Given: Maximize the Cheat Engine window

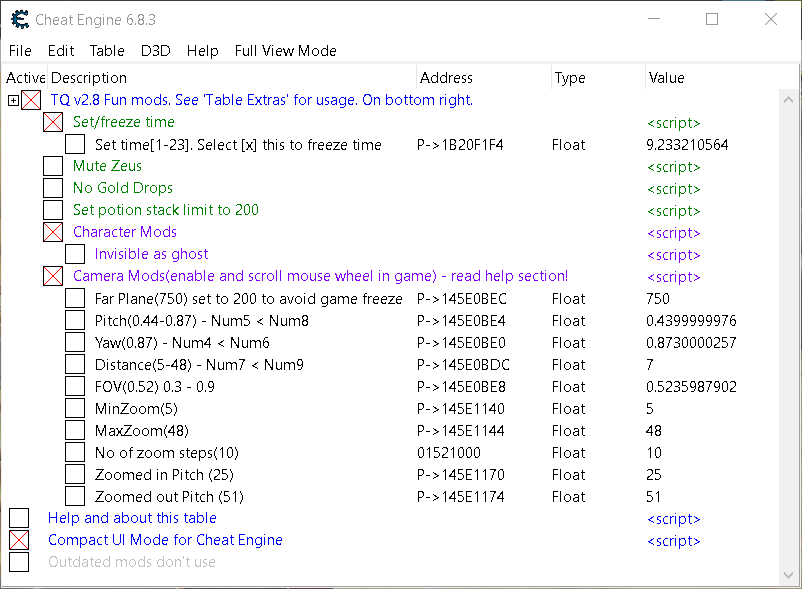Looking at the screenshot, I should click(712, 19).
